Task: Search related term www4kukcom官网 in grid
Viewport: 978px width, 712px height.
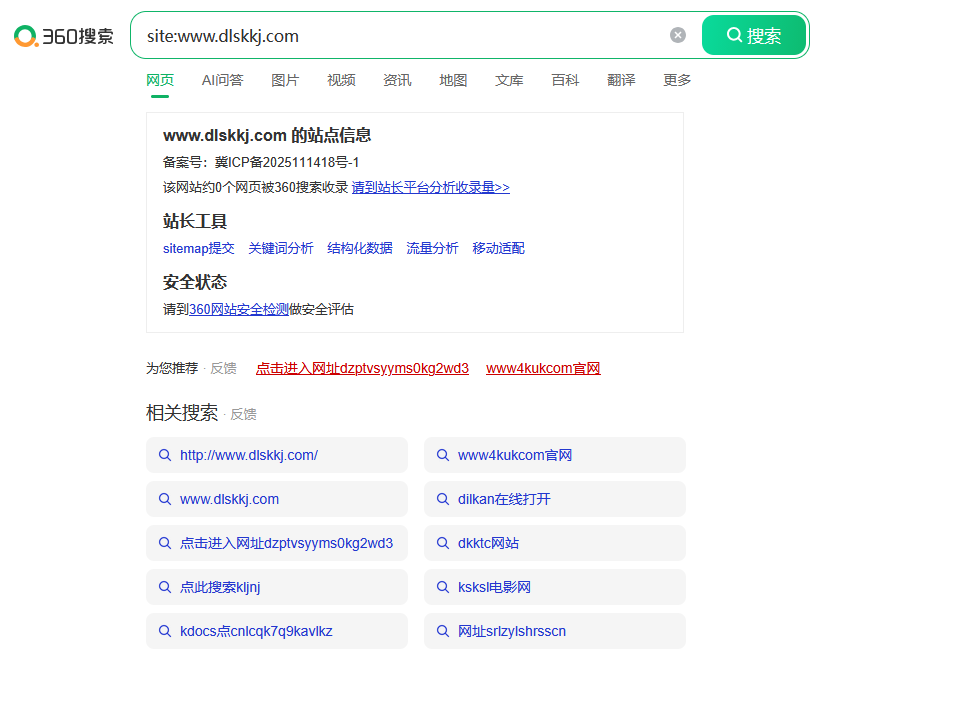Action: 555,455
